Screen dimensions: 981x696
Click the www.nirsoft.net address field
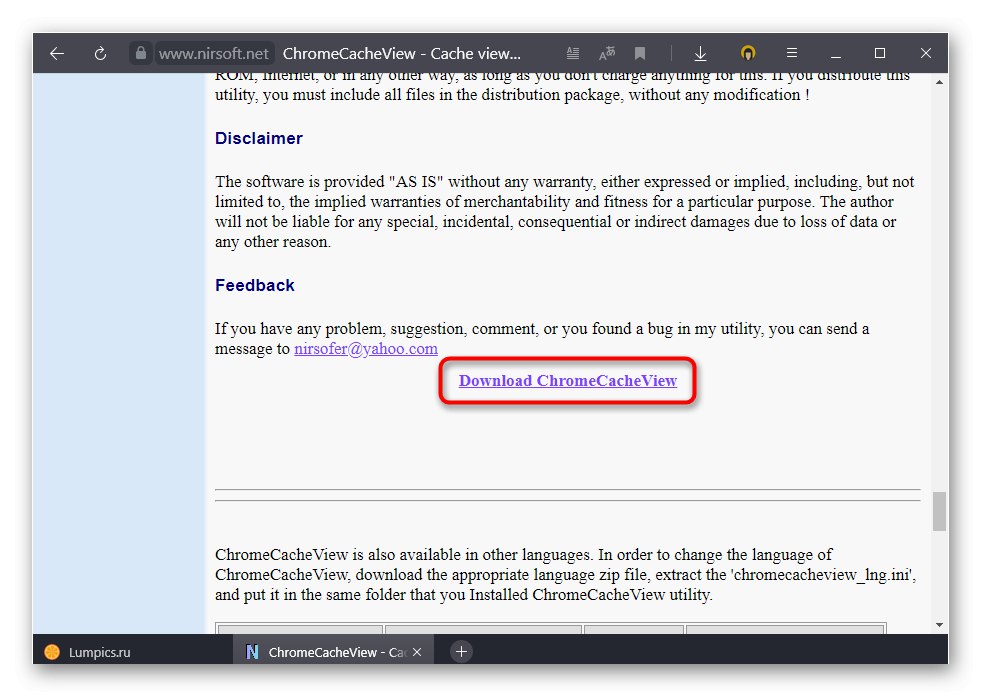pos(213,54)
